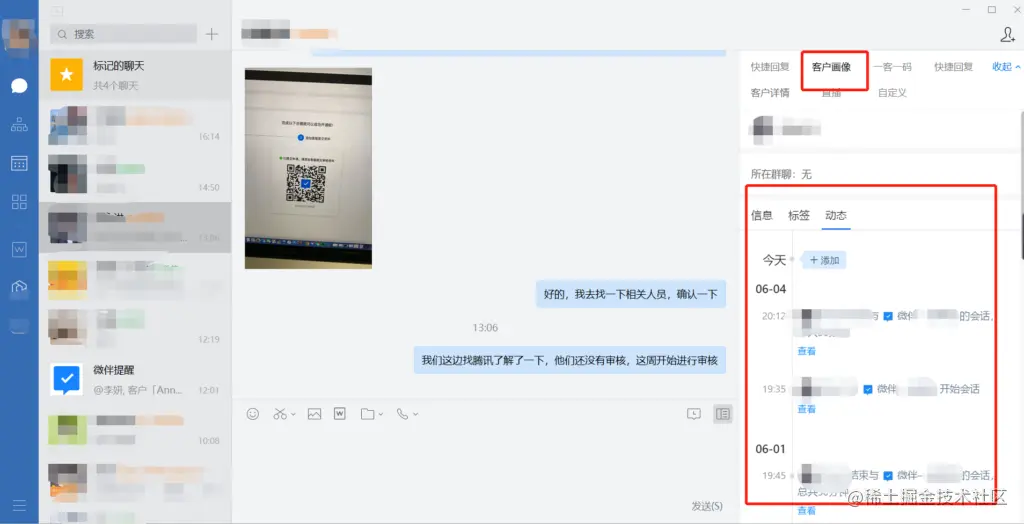The height and width of the screenshot is (524, 1024).
Task: Open the 信息 sub-tab
Action: (761, 216)
